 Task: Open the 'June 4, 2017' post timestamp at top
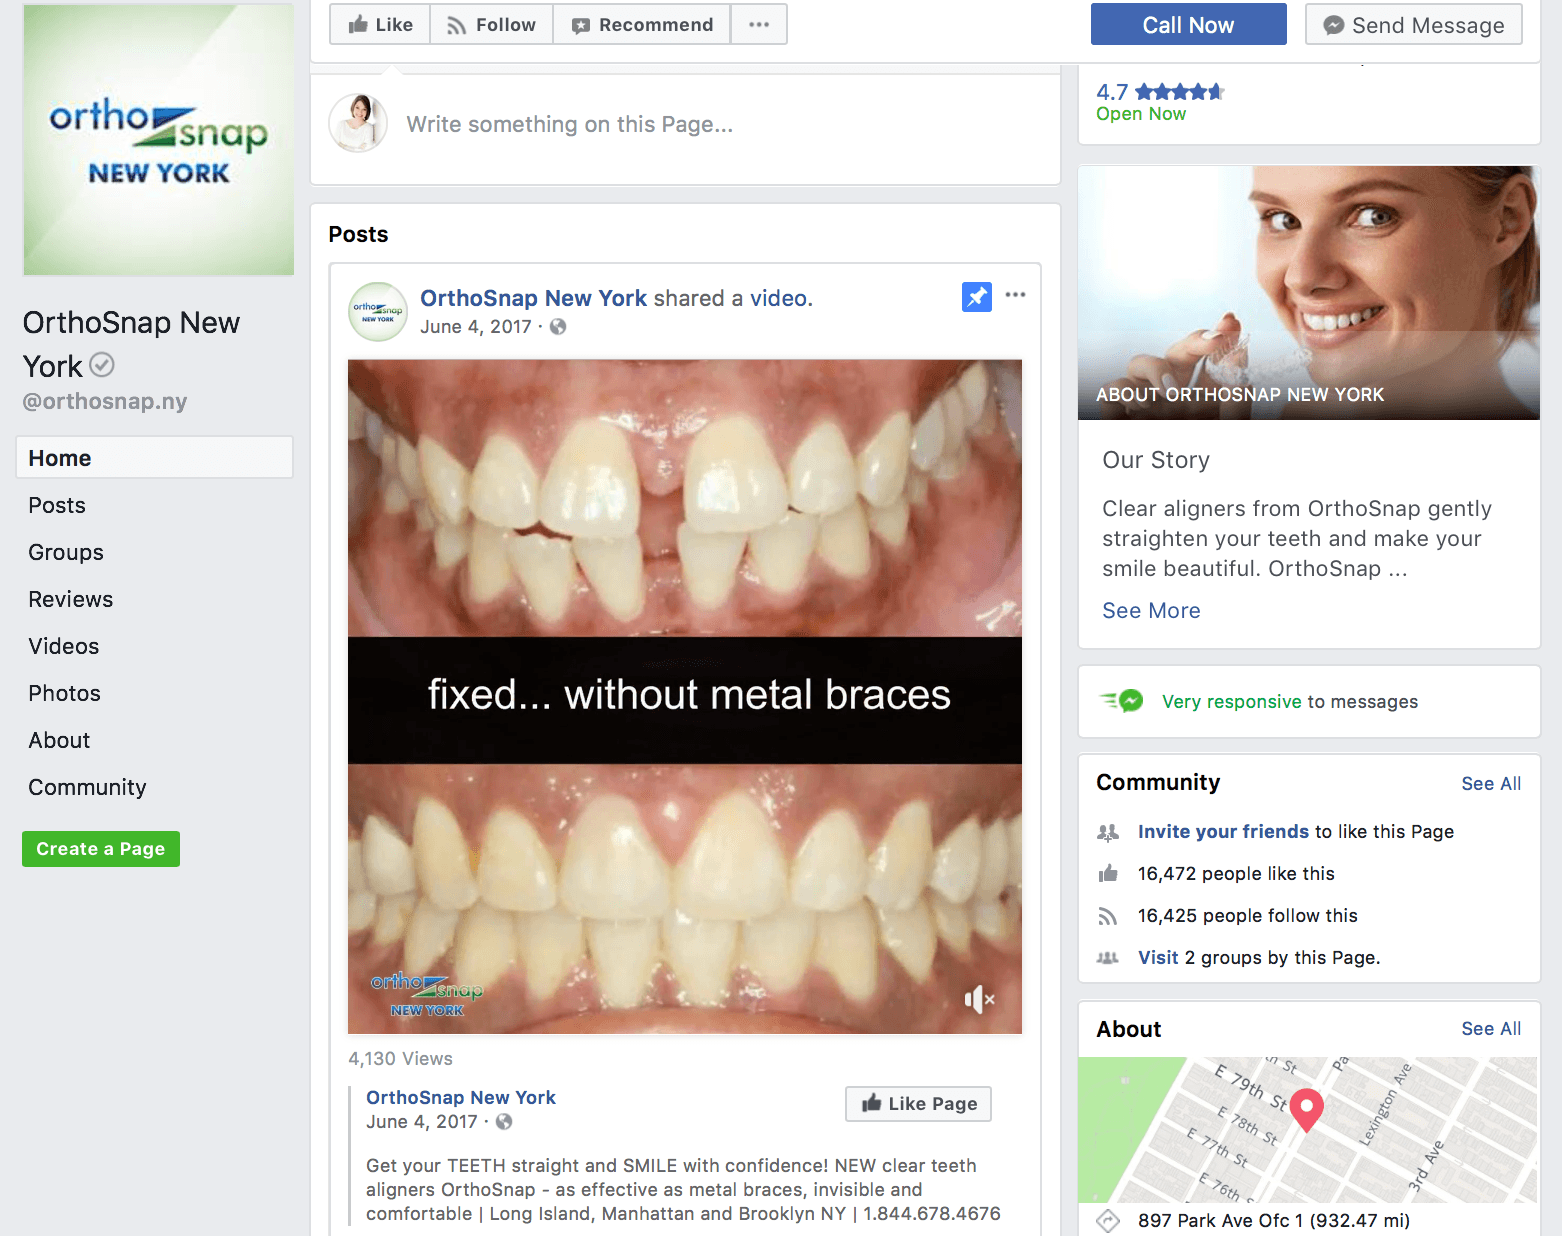[476, 327]
